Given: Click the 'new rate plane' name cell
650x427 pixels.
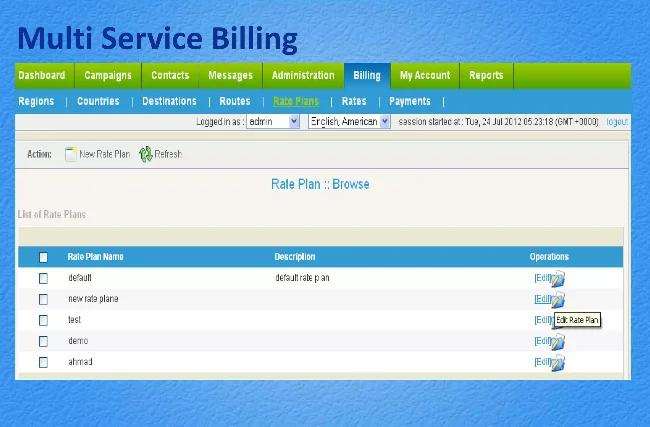Looking at the screenshot, I should (93, 299).
